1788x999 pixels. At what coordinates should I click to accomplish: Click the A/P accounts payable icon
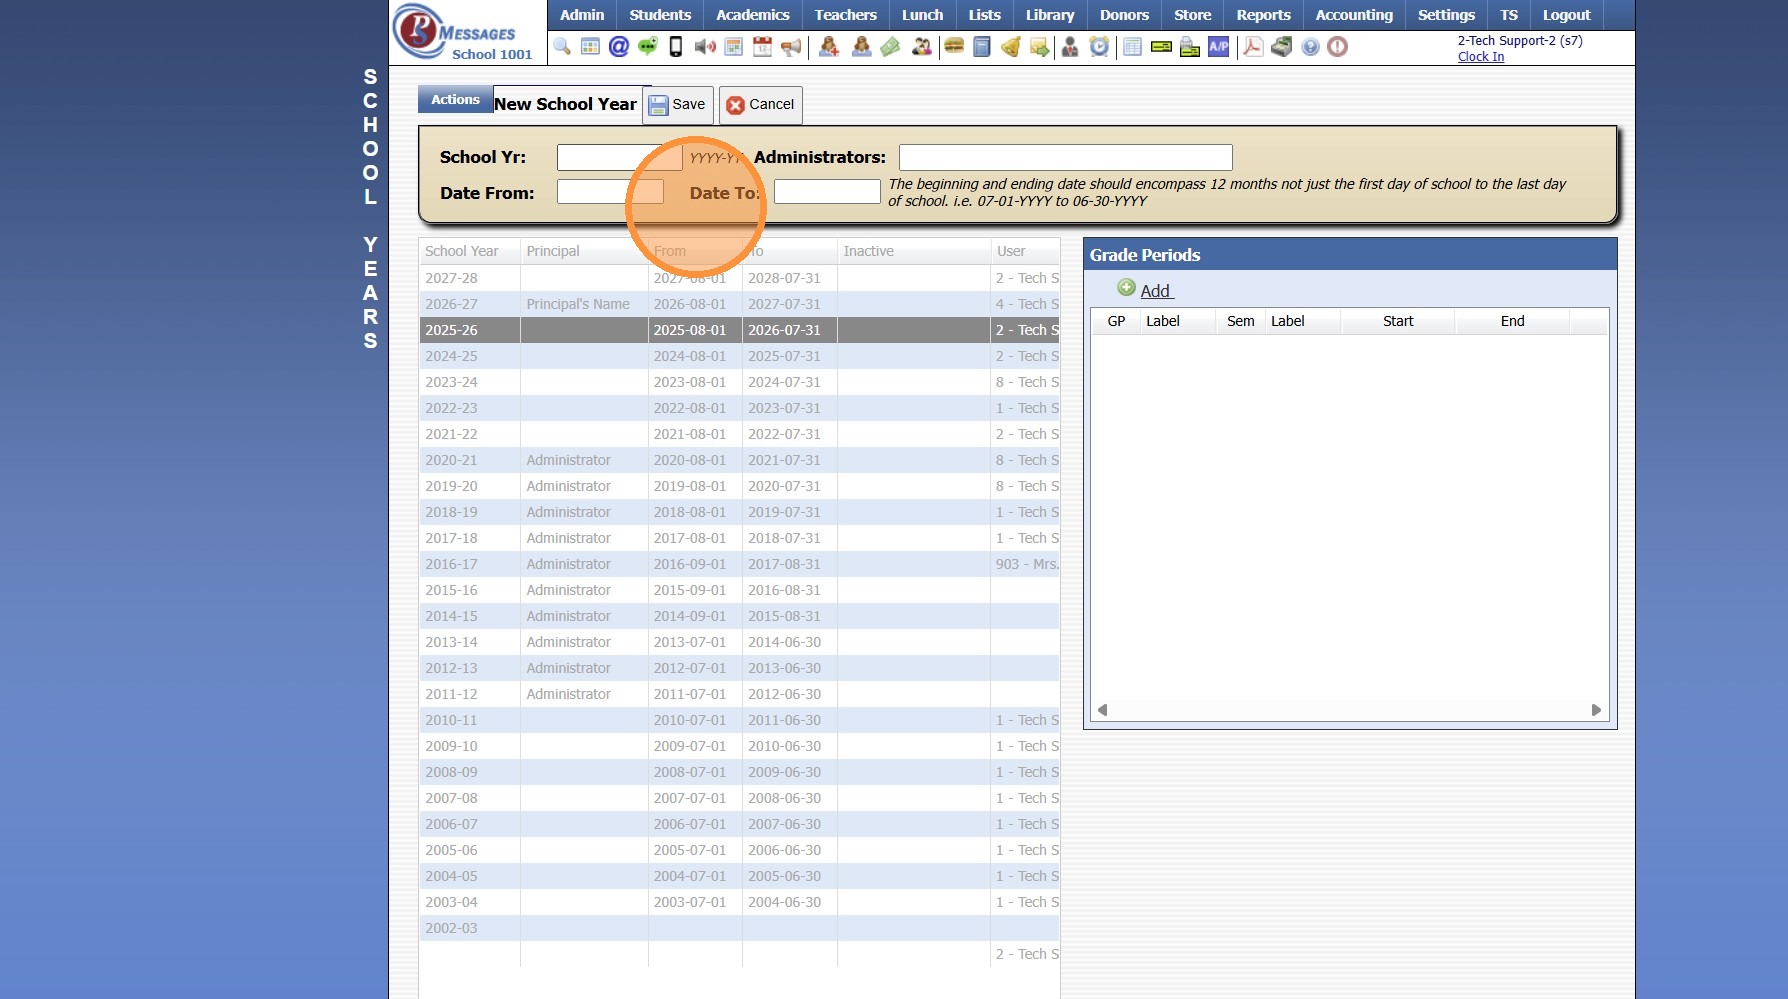click(1218, 47)
